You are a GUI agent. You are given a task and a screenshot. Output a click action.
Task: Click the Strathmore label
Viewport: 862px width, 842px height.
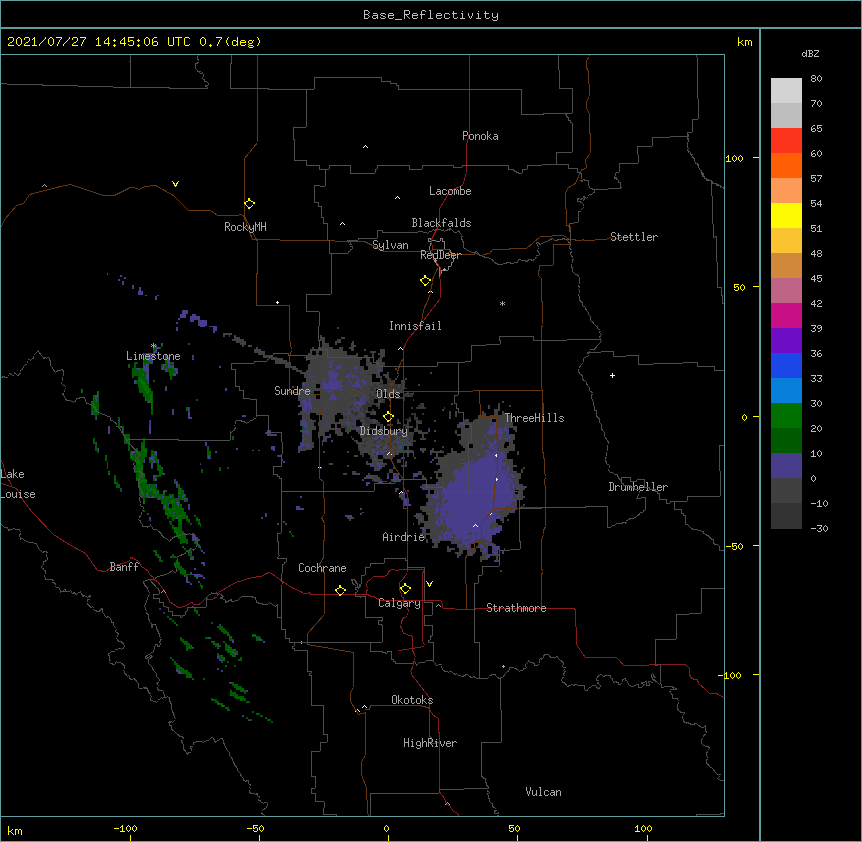pos(516,608)
